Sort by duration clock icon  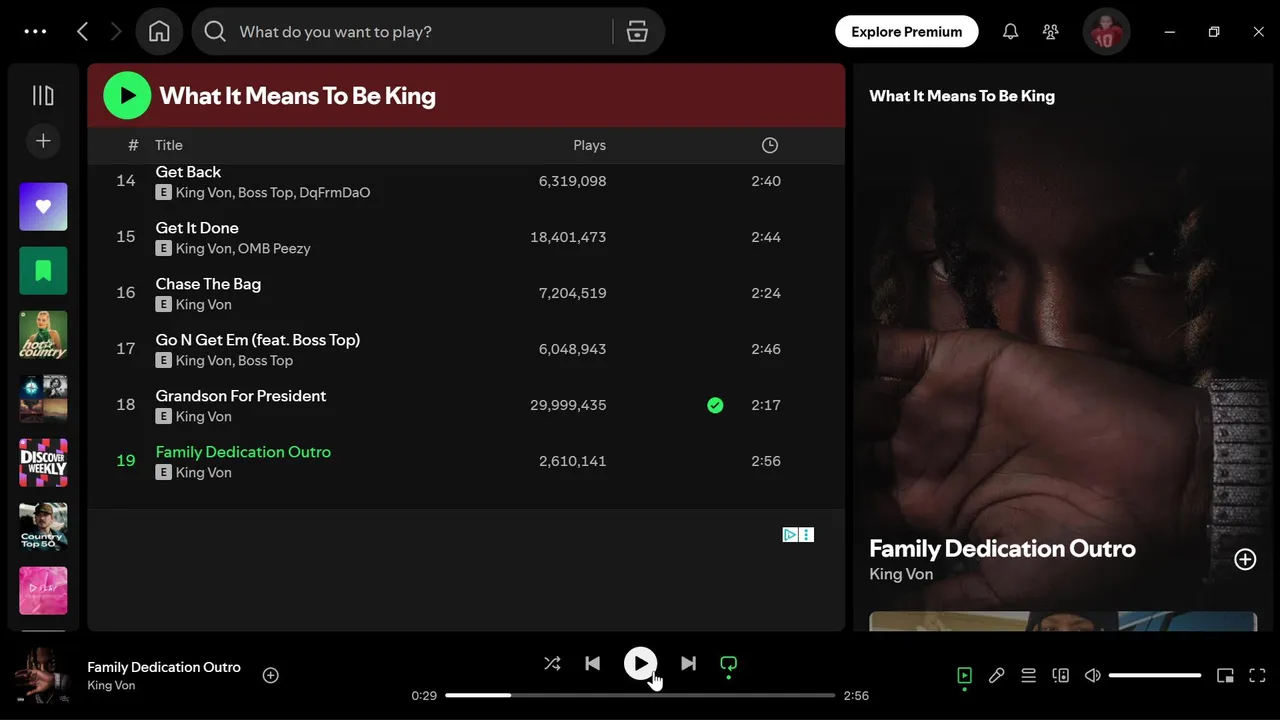[769, 145]
